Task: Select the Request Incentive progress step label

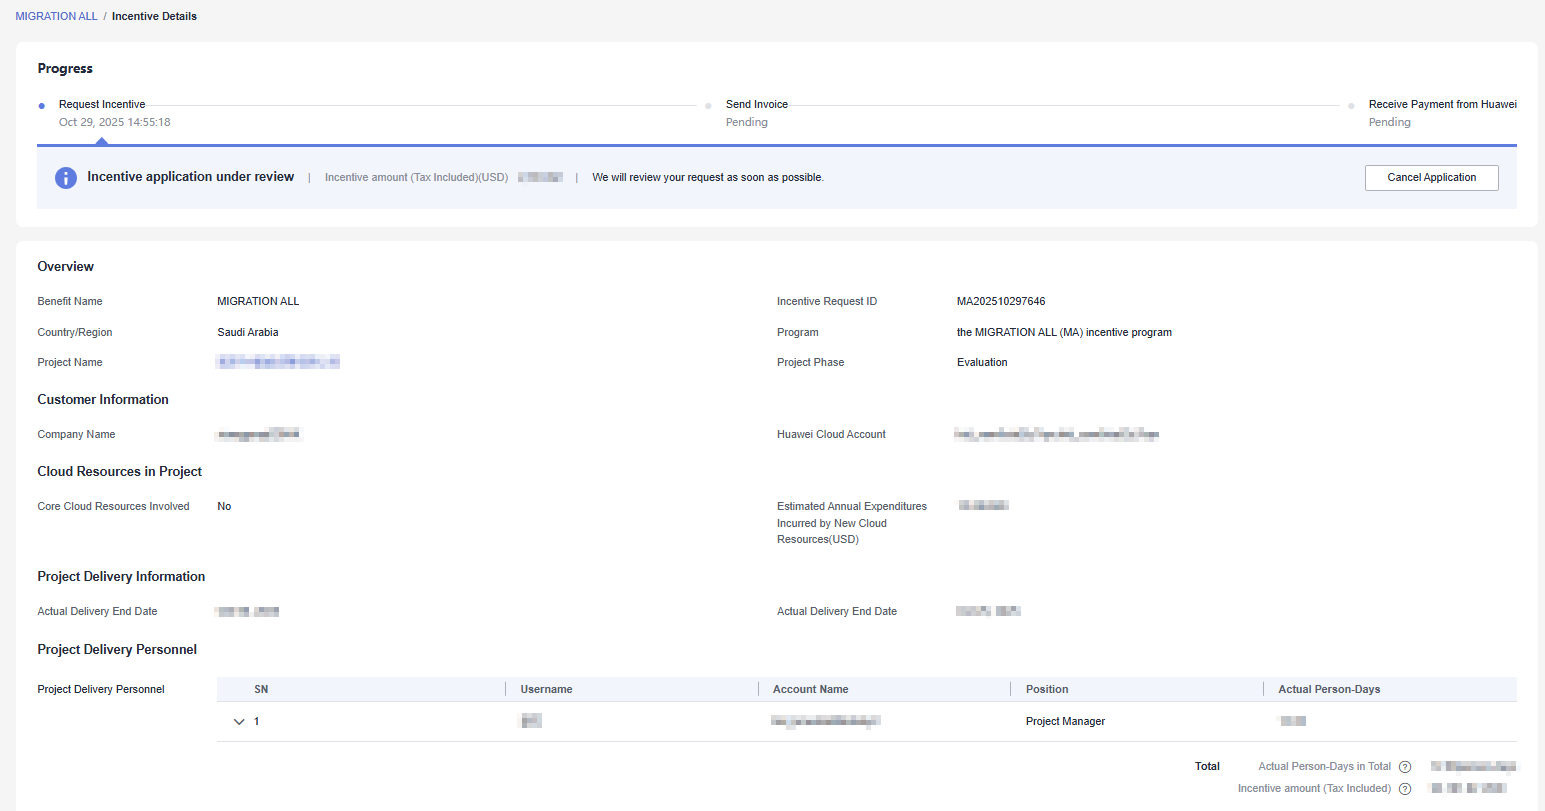Action: [x=102, y=104]
